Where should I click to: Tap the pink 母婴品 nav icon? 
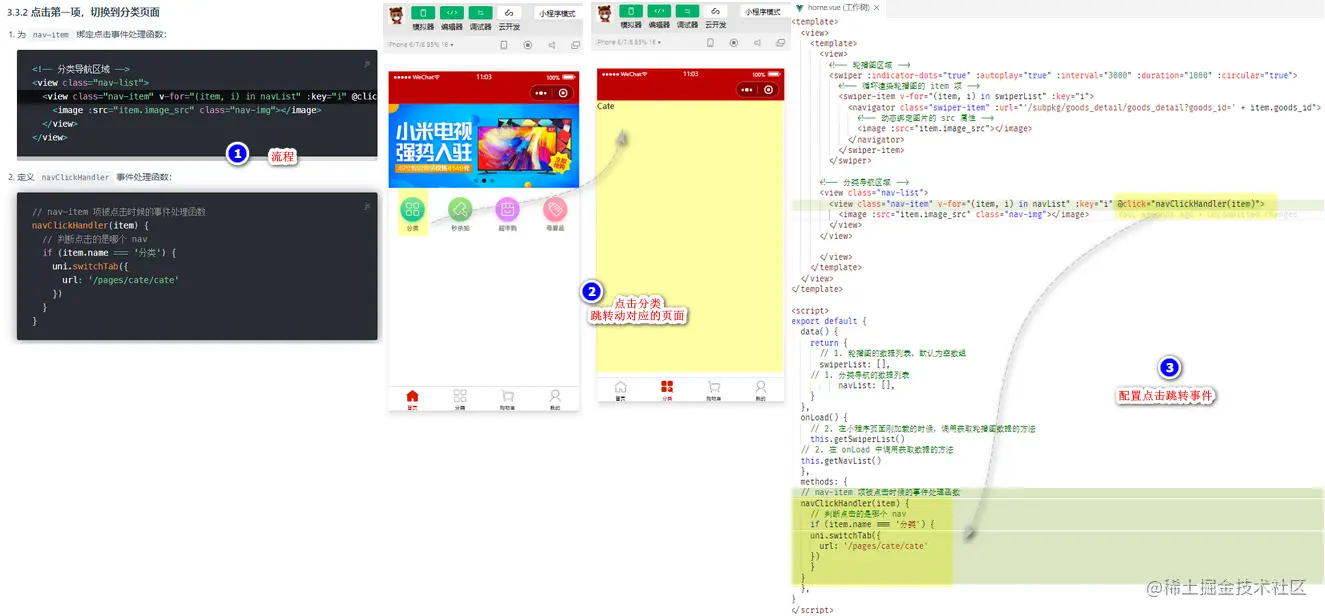tap(555, 209)
